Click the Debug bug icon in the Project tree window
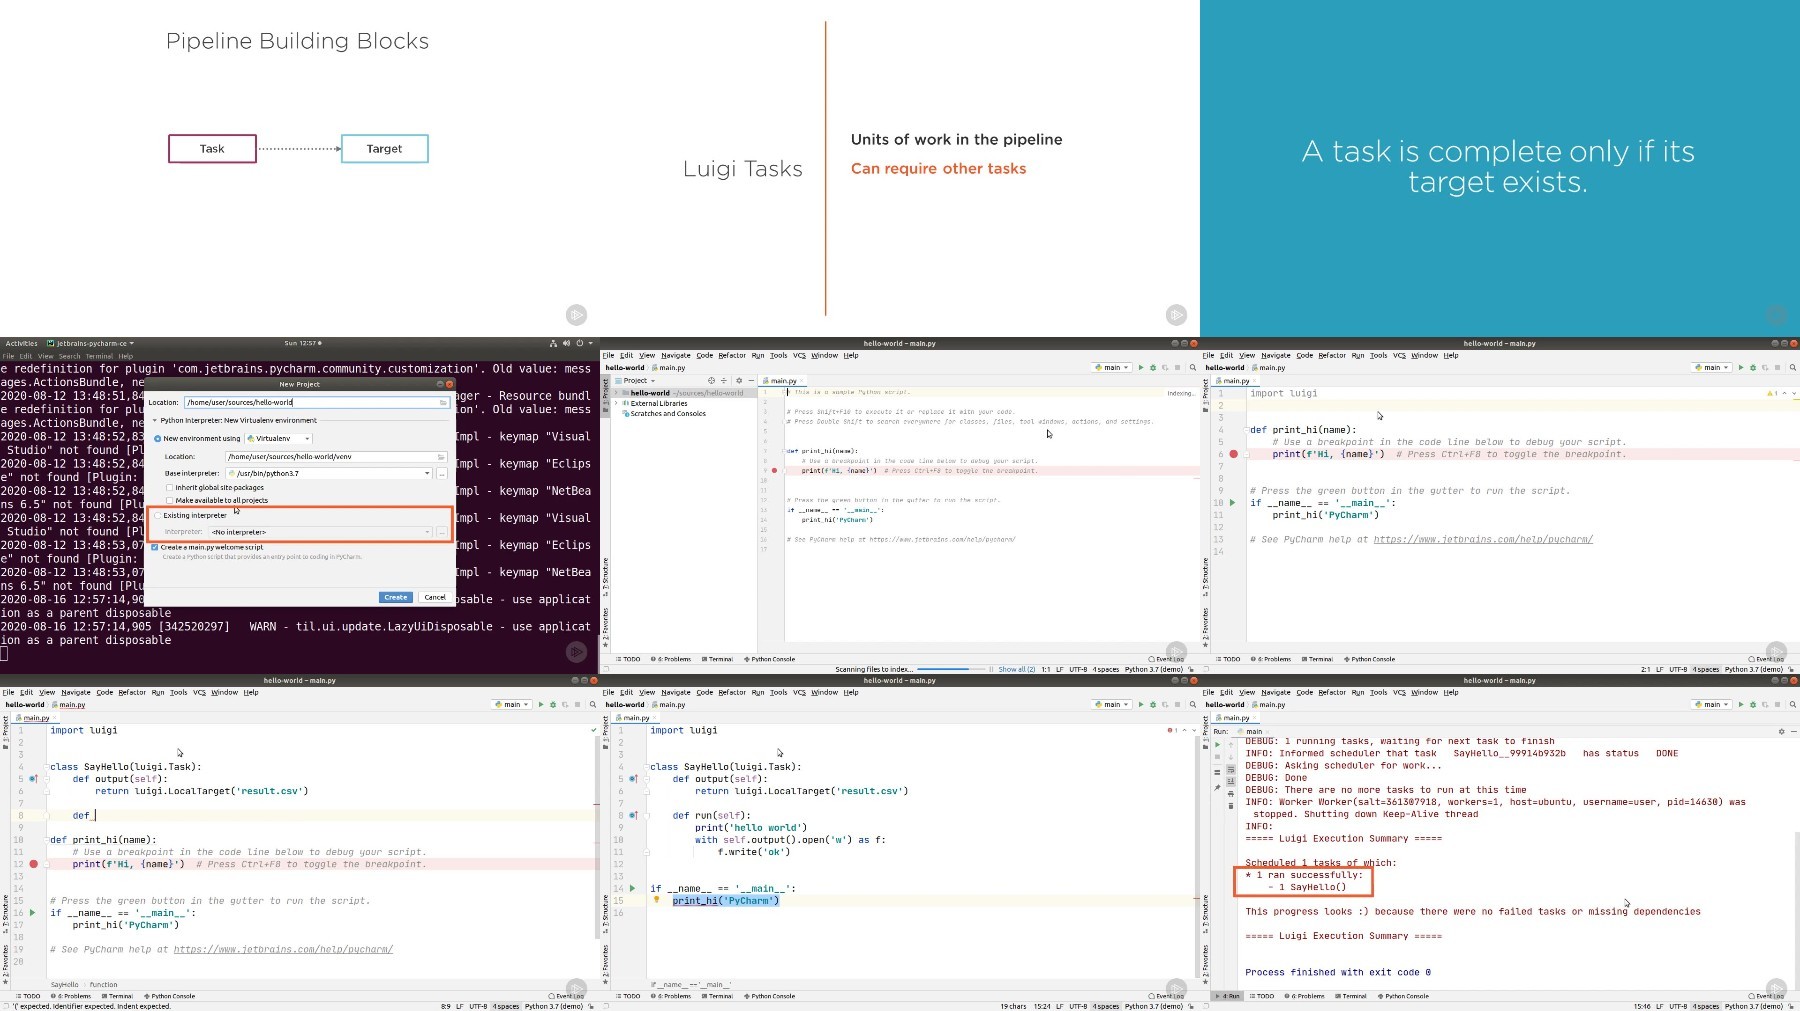 pyautogui.click(x=1153, y=368)
